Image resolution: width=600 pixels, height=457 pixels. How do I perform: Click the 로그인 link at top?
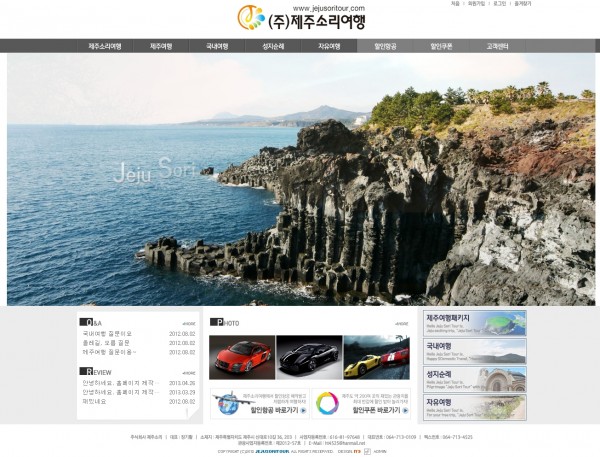click(499, 4)
